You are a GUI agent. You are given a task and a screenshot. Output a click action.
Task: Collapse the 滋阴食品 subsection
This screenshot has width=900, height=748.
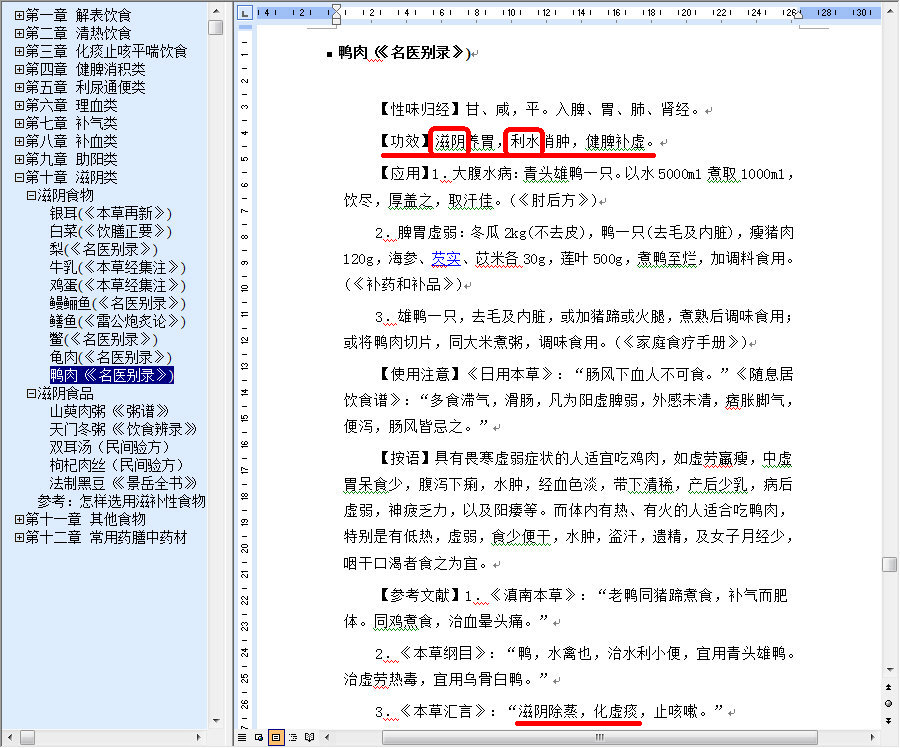[x=31, y=394]
